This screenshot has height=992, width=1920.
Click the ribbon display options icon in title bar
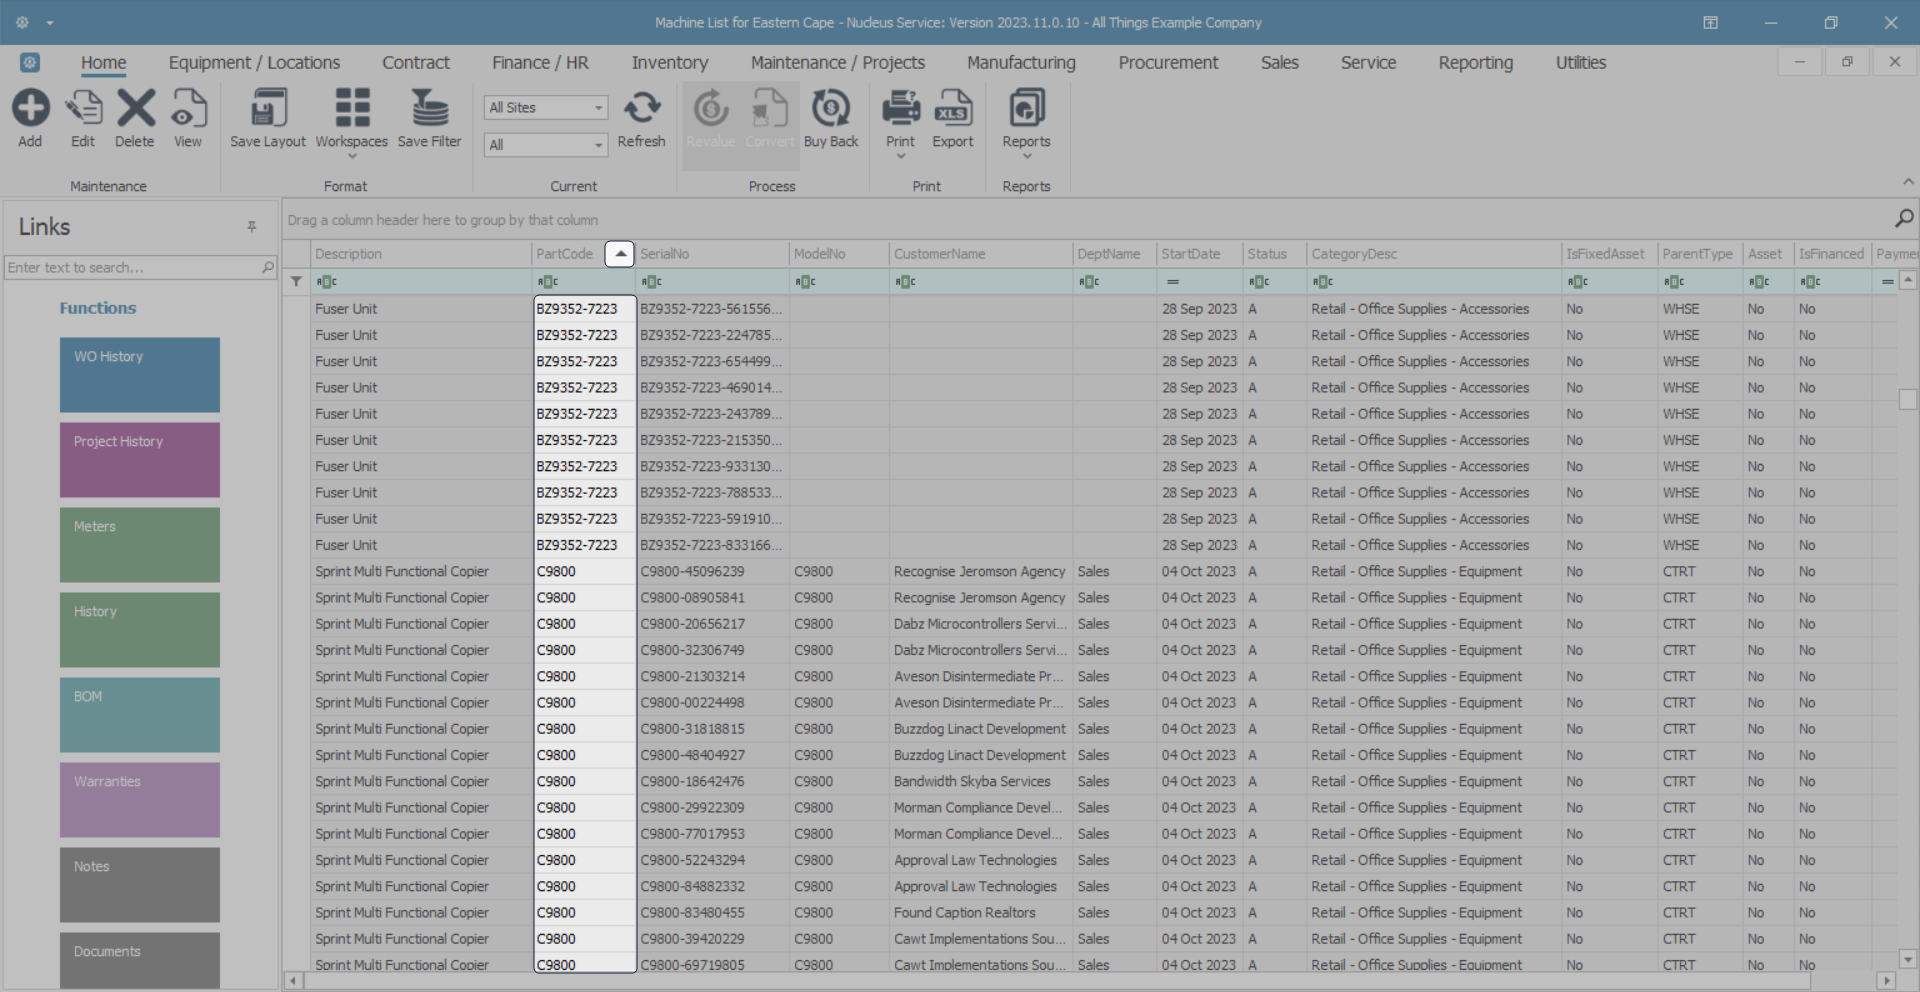pos(1711,22)
